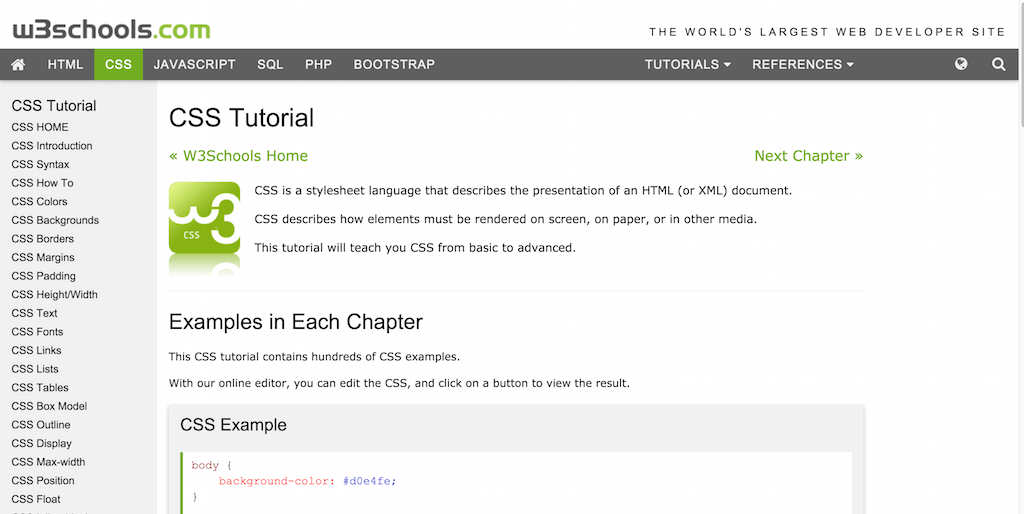Open CSS How To in sidebar
This screenshot has height=514, width=1024.
click(42, 183)
